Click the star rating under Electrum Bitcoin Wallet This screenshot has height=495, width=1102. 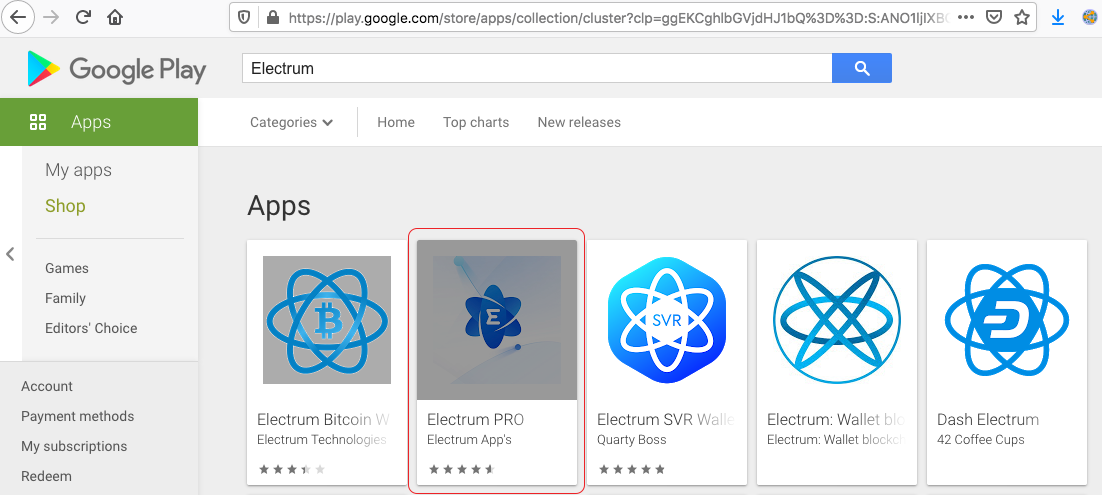click(292, 469)
